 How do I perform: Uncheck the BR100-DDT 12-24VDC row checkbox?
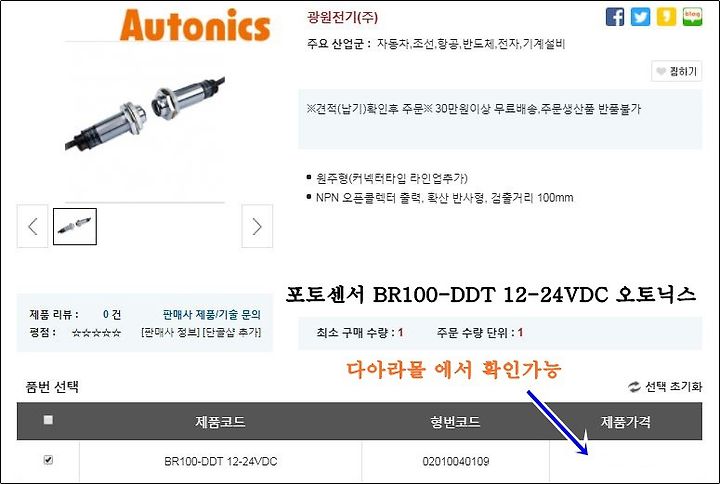pos(48,460)
